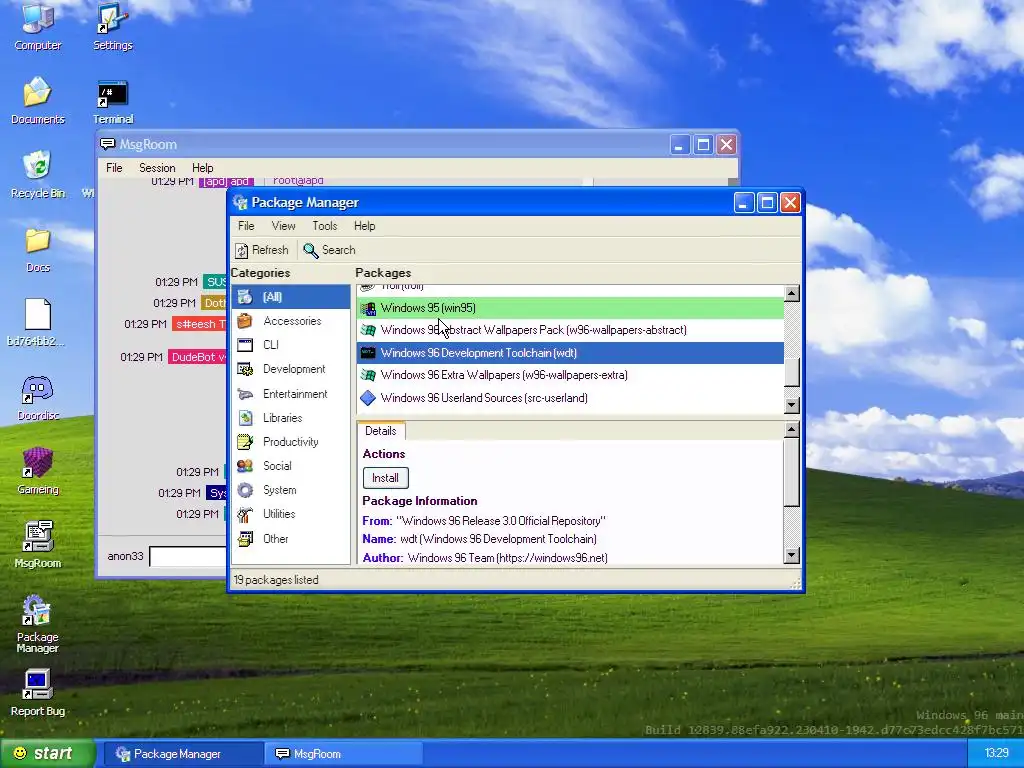
Task: Select the bd764bb2 file on desktop
Action: [x=37, y=322]
